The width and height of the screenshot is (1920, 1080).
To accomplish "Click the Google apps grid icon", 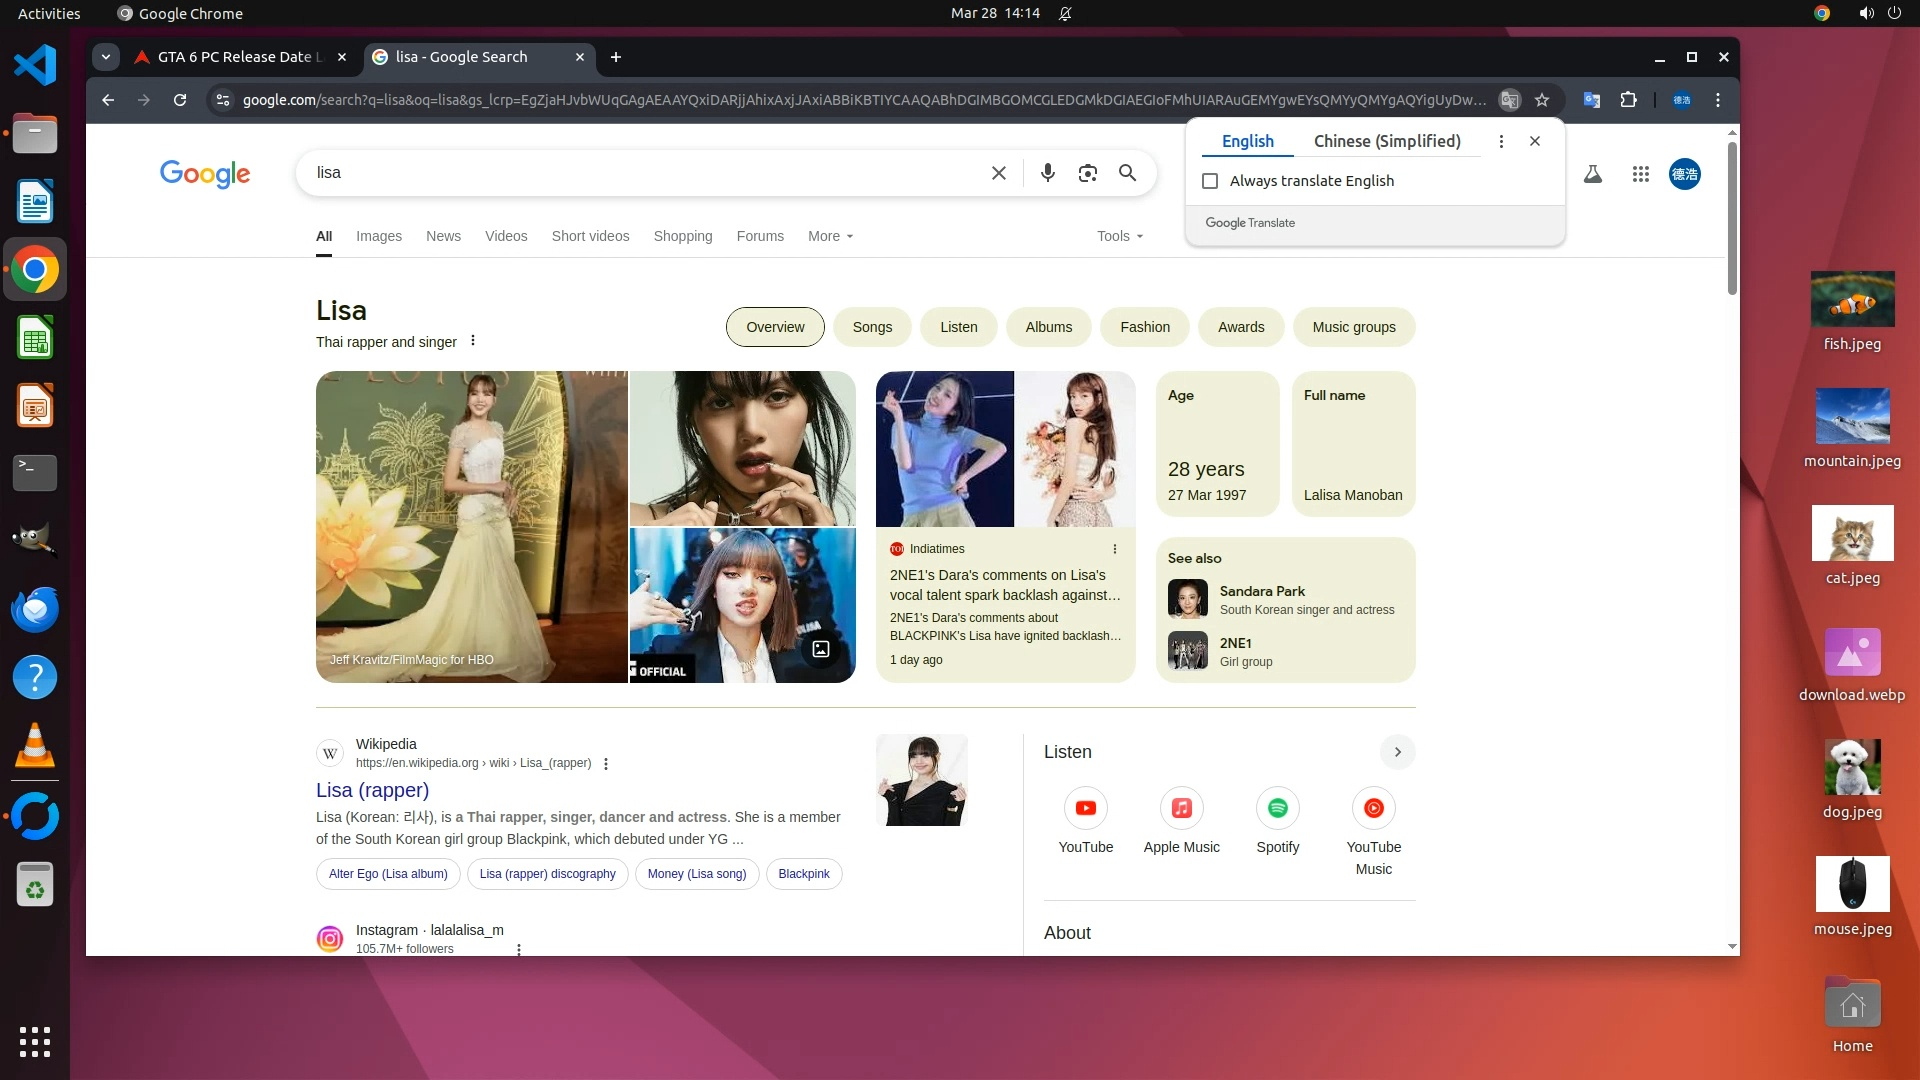I will pos(1640,174).
